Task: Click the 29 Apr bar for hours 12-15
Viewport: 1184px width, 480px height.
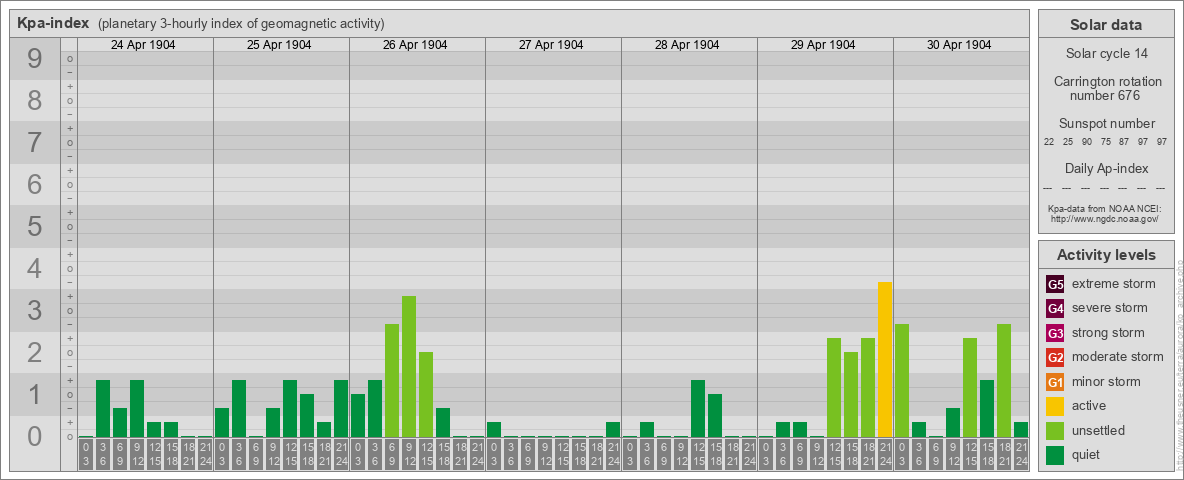Action: click(x=834, y=388)
